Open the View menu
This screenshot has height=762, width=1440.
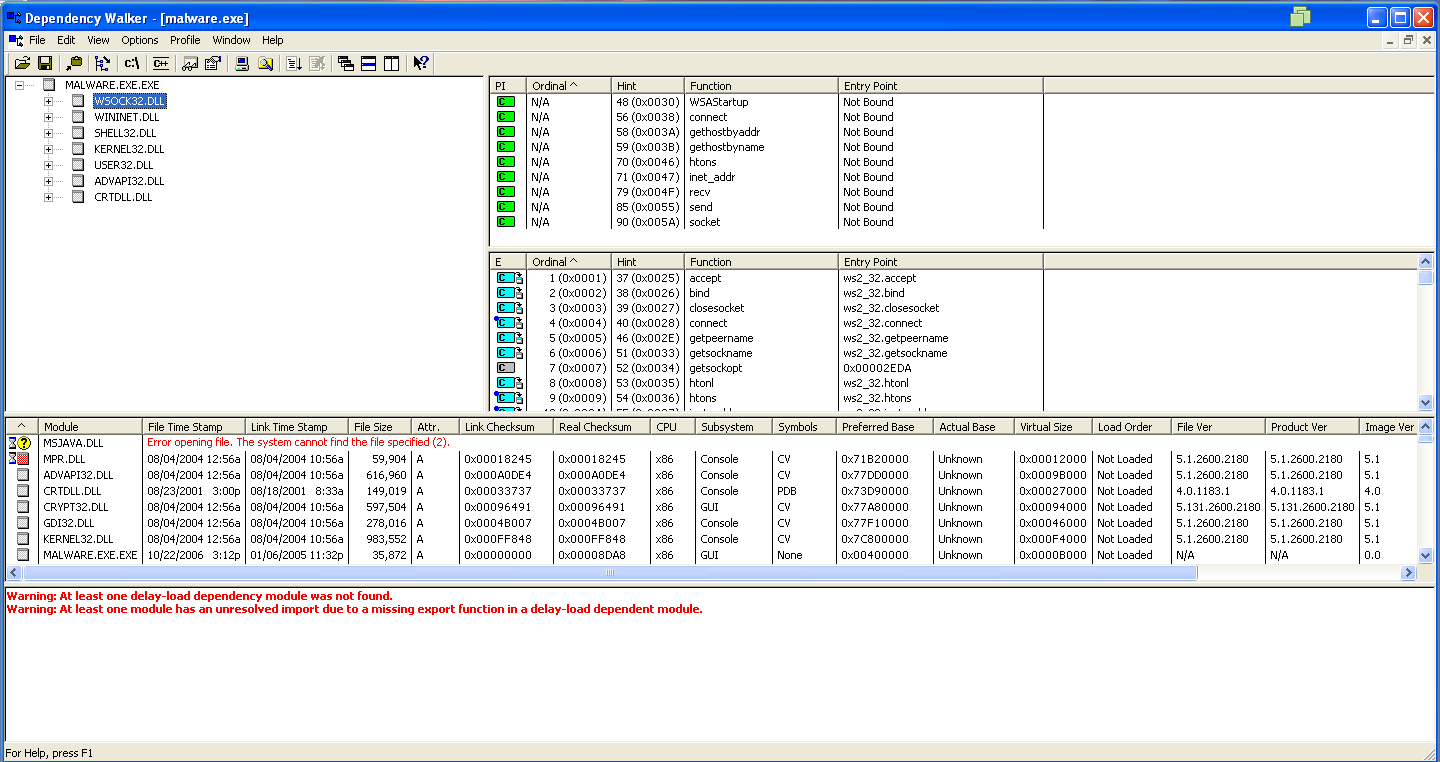click(98, 40)
